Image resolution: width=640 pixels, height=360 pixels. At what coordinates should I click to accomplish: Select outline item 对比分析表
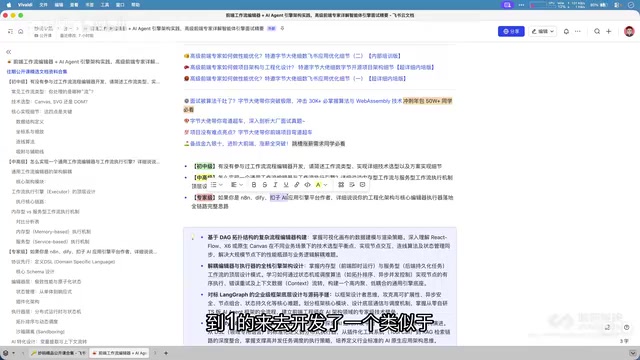coord(27,222)
